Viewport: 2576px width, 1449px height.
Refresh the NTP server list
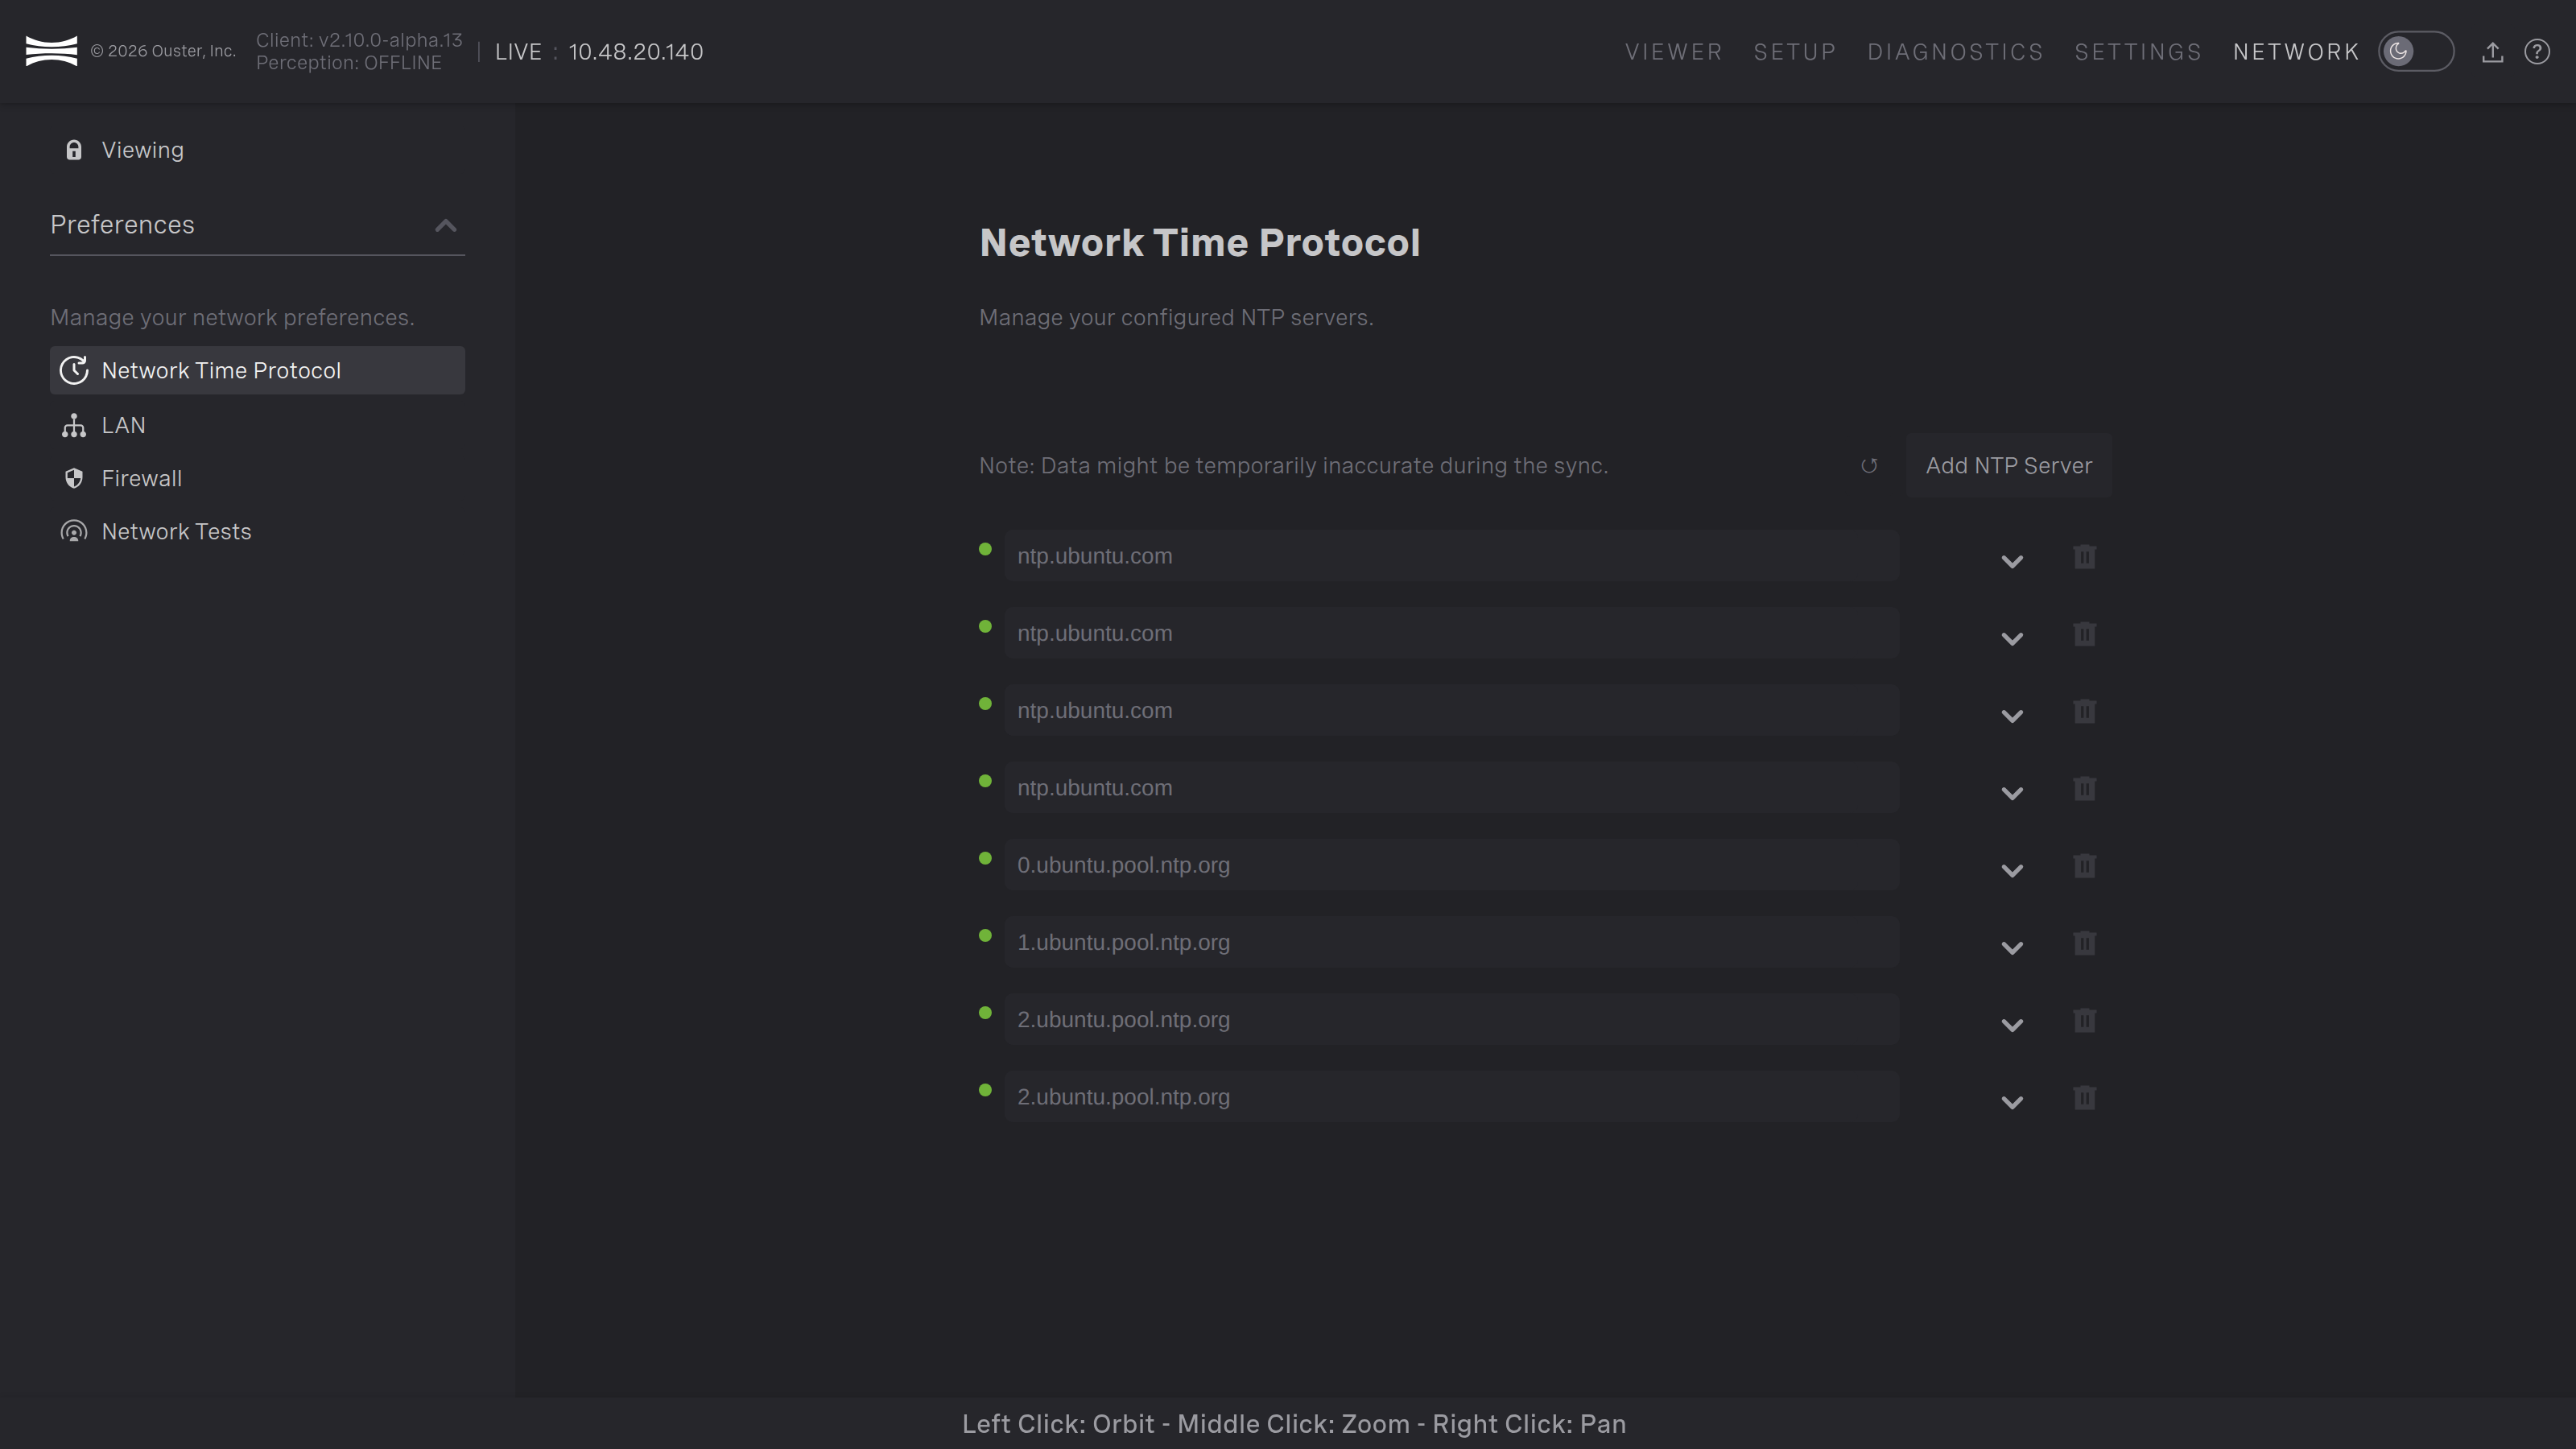(1869, 466)
